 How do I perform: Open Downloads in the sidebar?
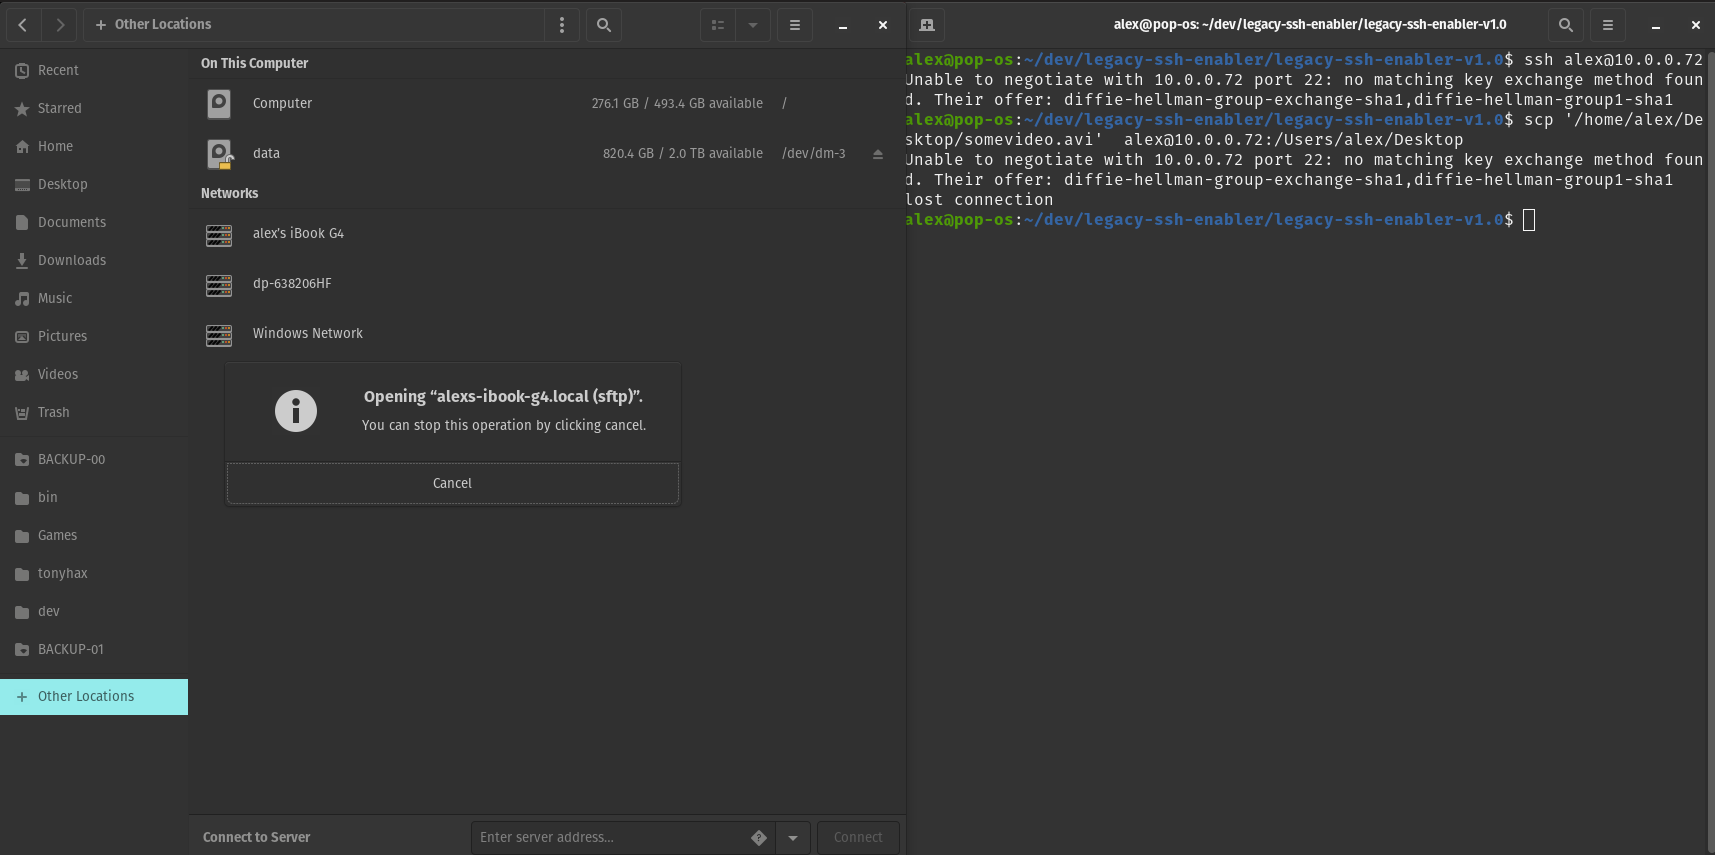[94, 260]
